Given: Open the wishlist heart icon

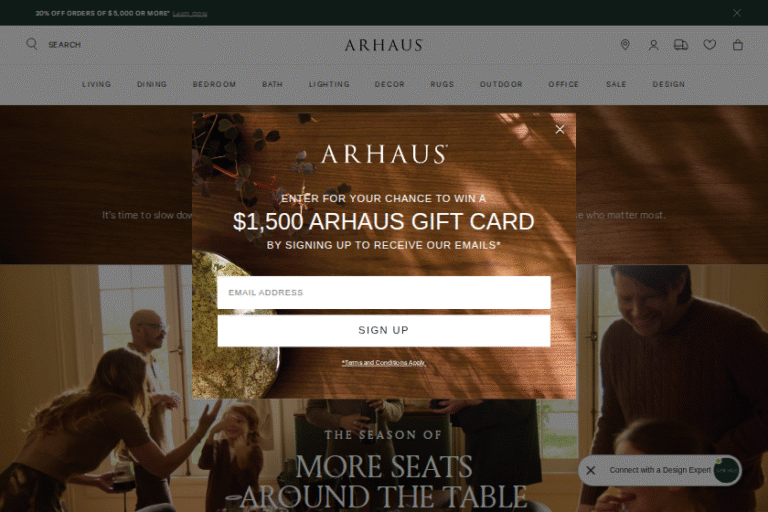Looking at the screenshot, I should click(710, 45).
